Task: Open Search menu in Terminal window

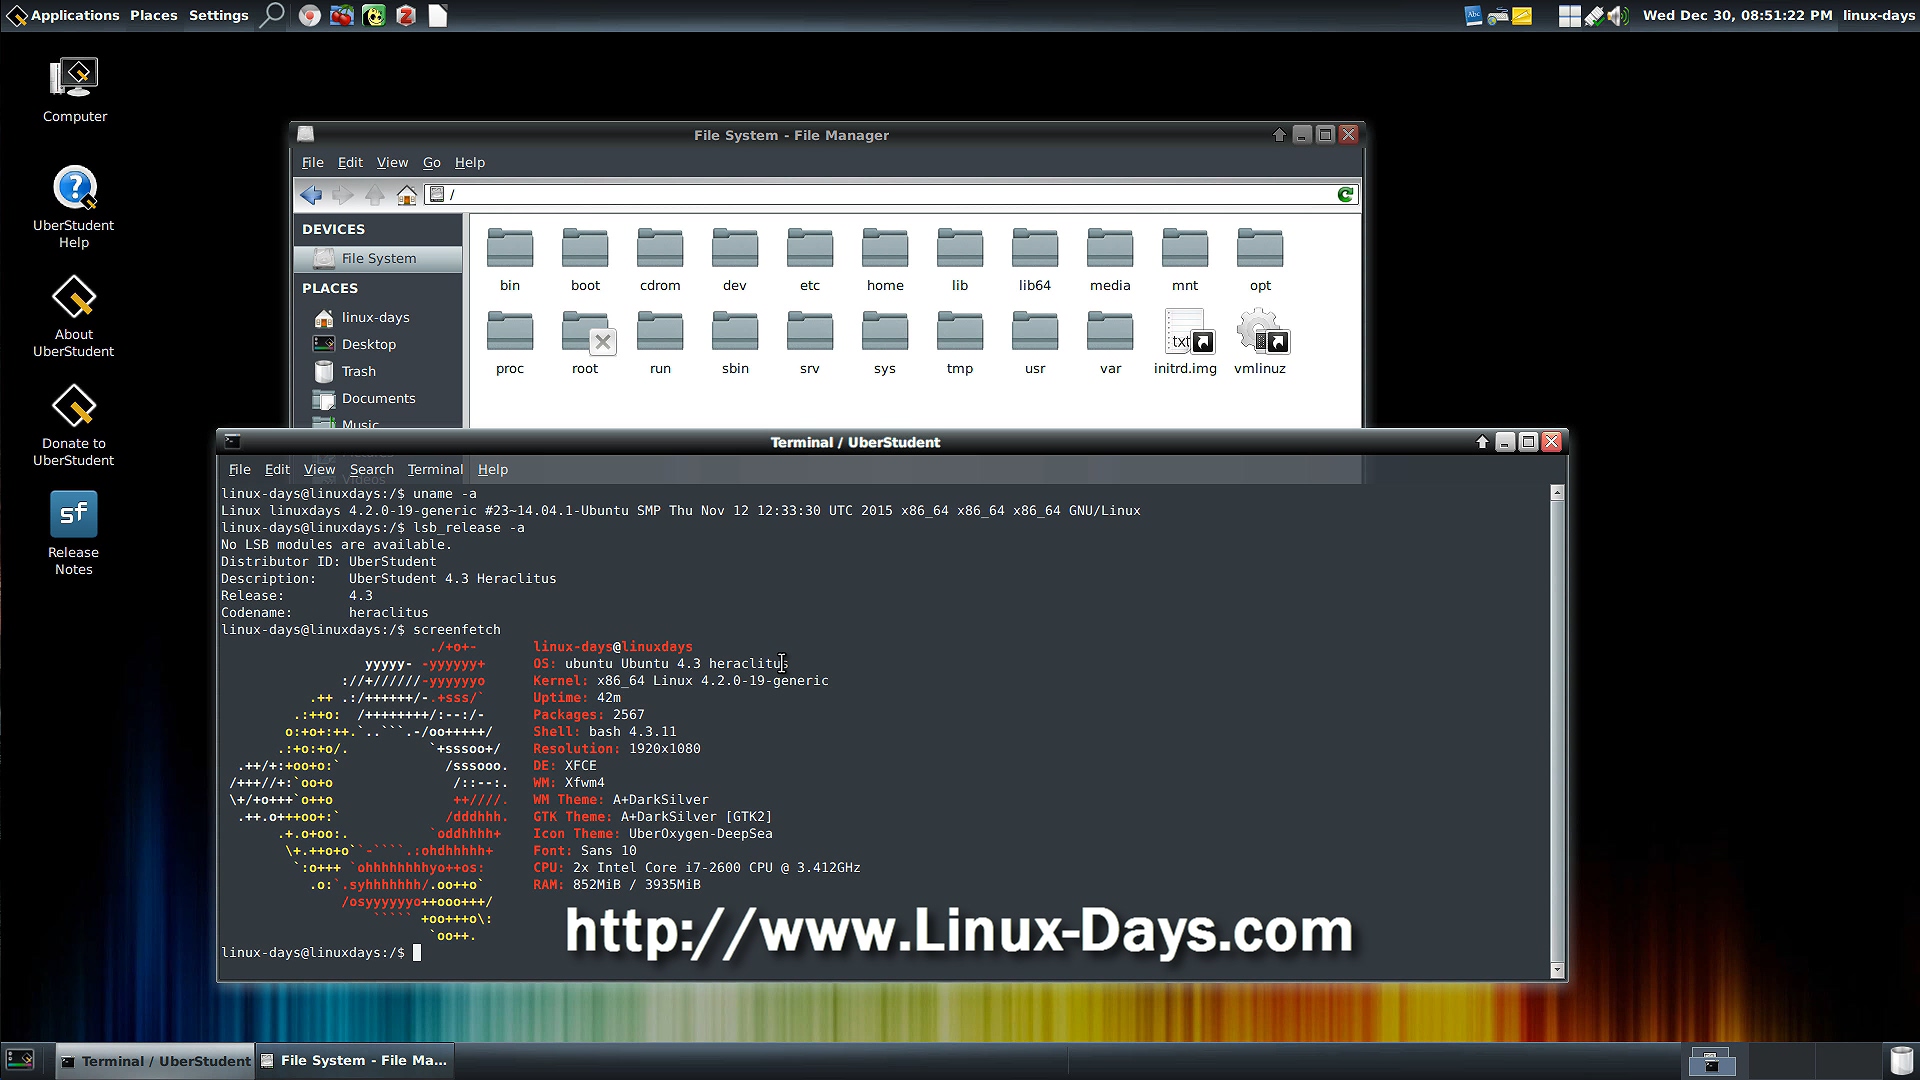Action: pos(372,469)
